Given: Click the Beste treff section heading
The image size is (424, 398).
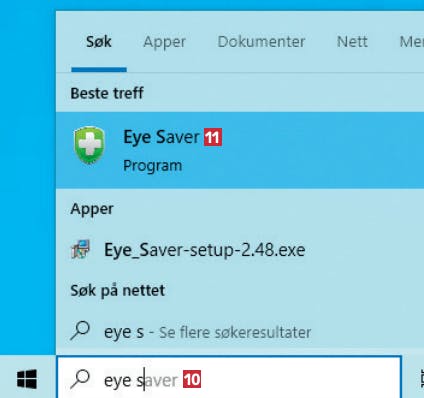Looking at the screenshot, I should coord(107,93).
